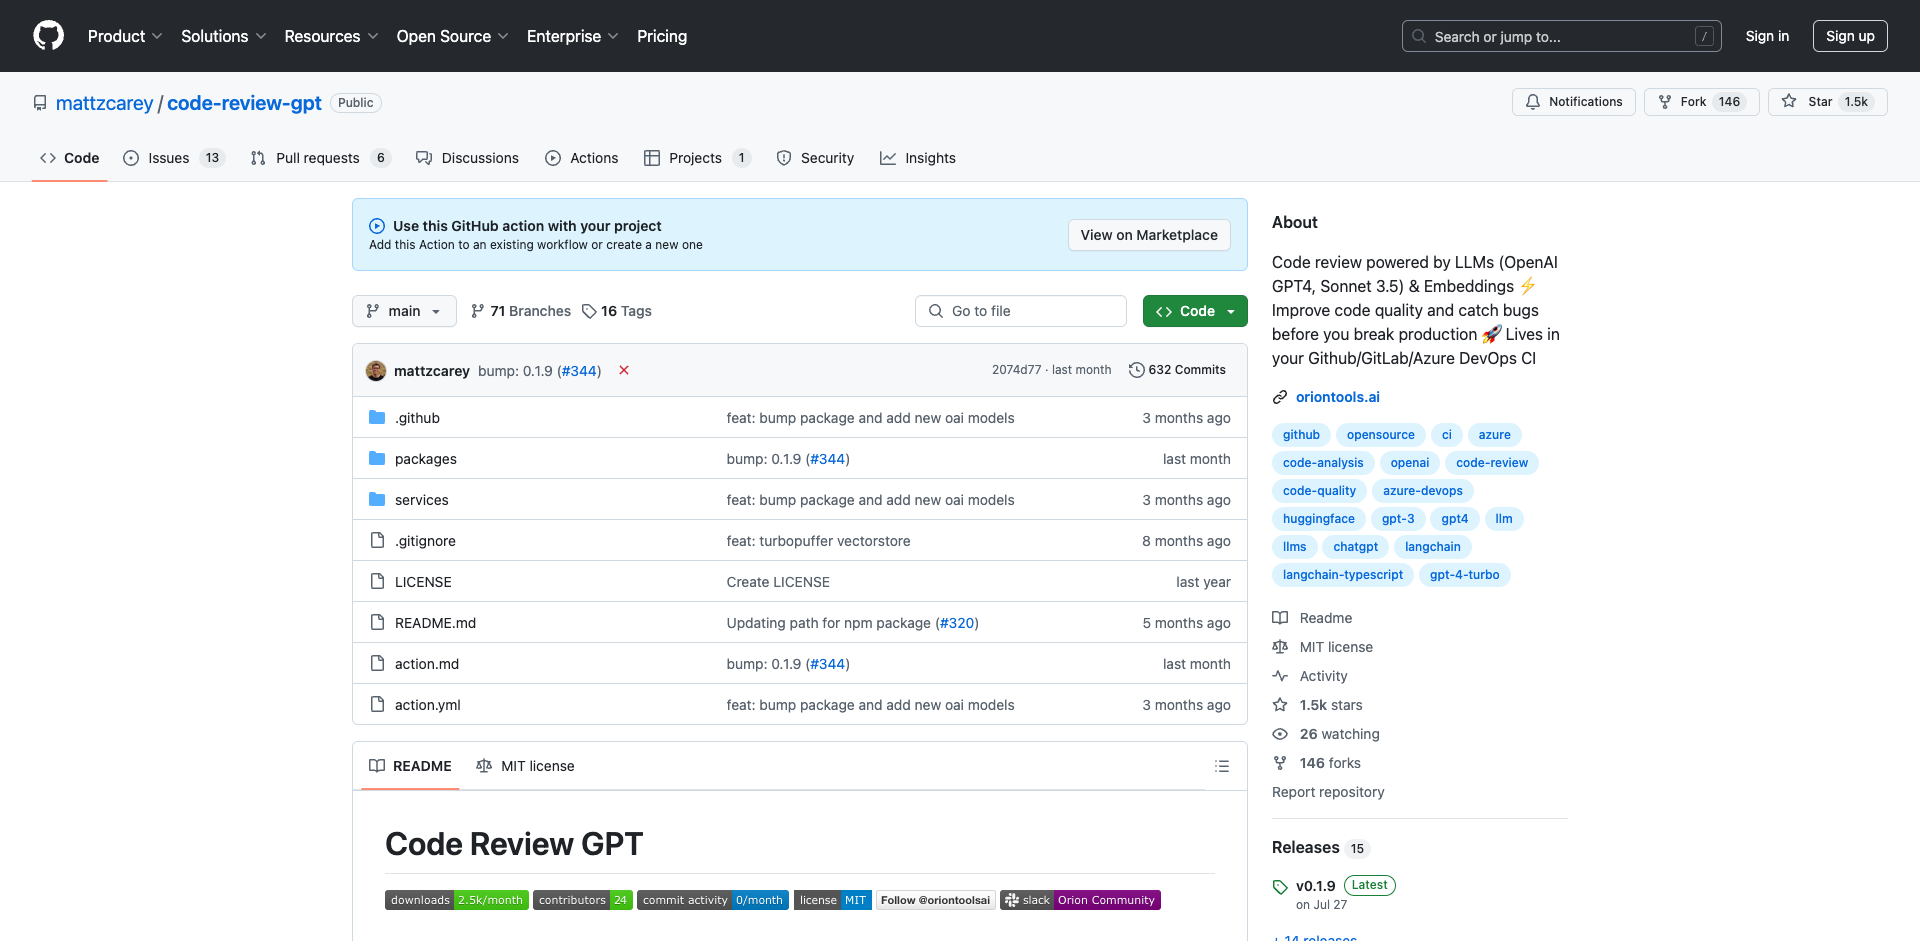Switch to the Pull requests tab
The width and height of the screenshot is (1920, 941).
(x=318, y=158)
